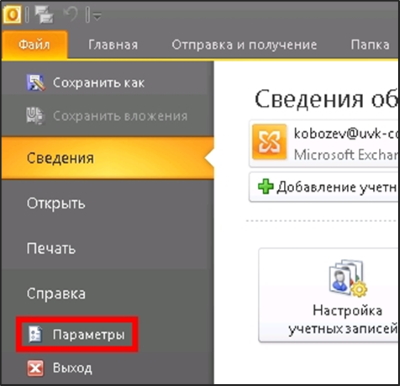
Task: Select the Сведения menu item
Action: coord(107,158)
